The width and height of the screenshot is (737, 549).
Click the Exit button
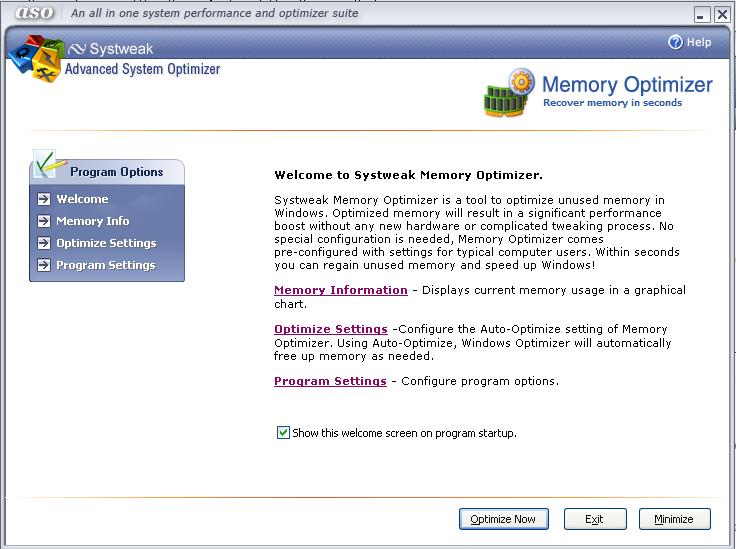pyautogui.click(x=595, y=519)
